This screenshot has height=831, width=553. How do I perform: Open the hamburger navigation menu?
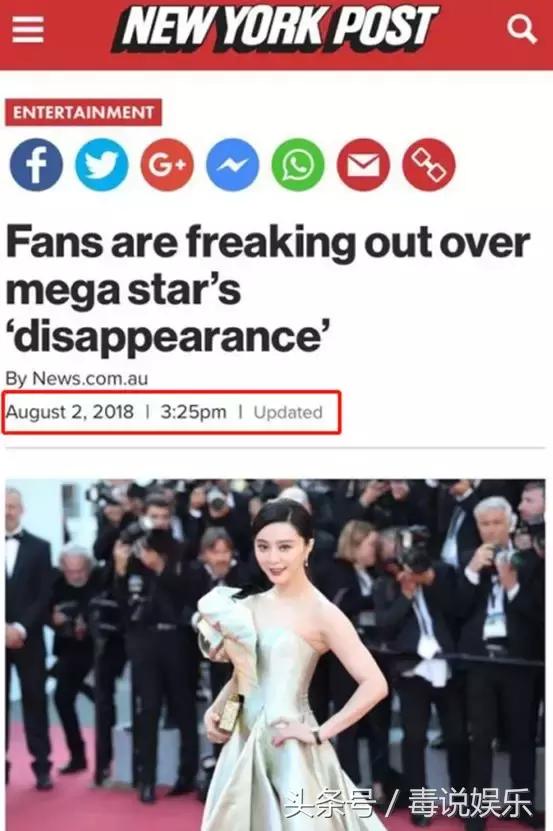point(28,29)
